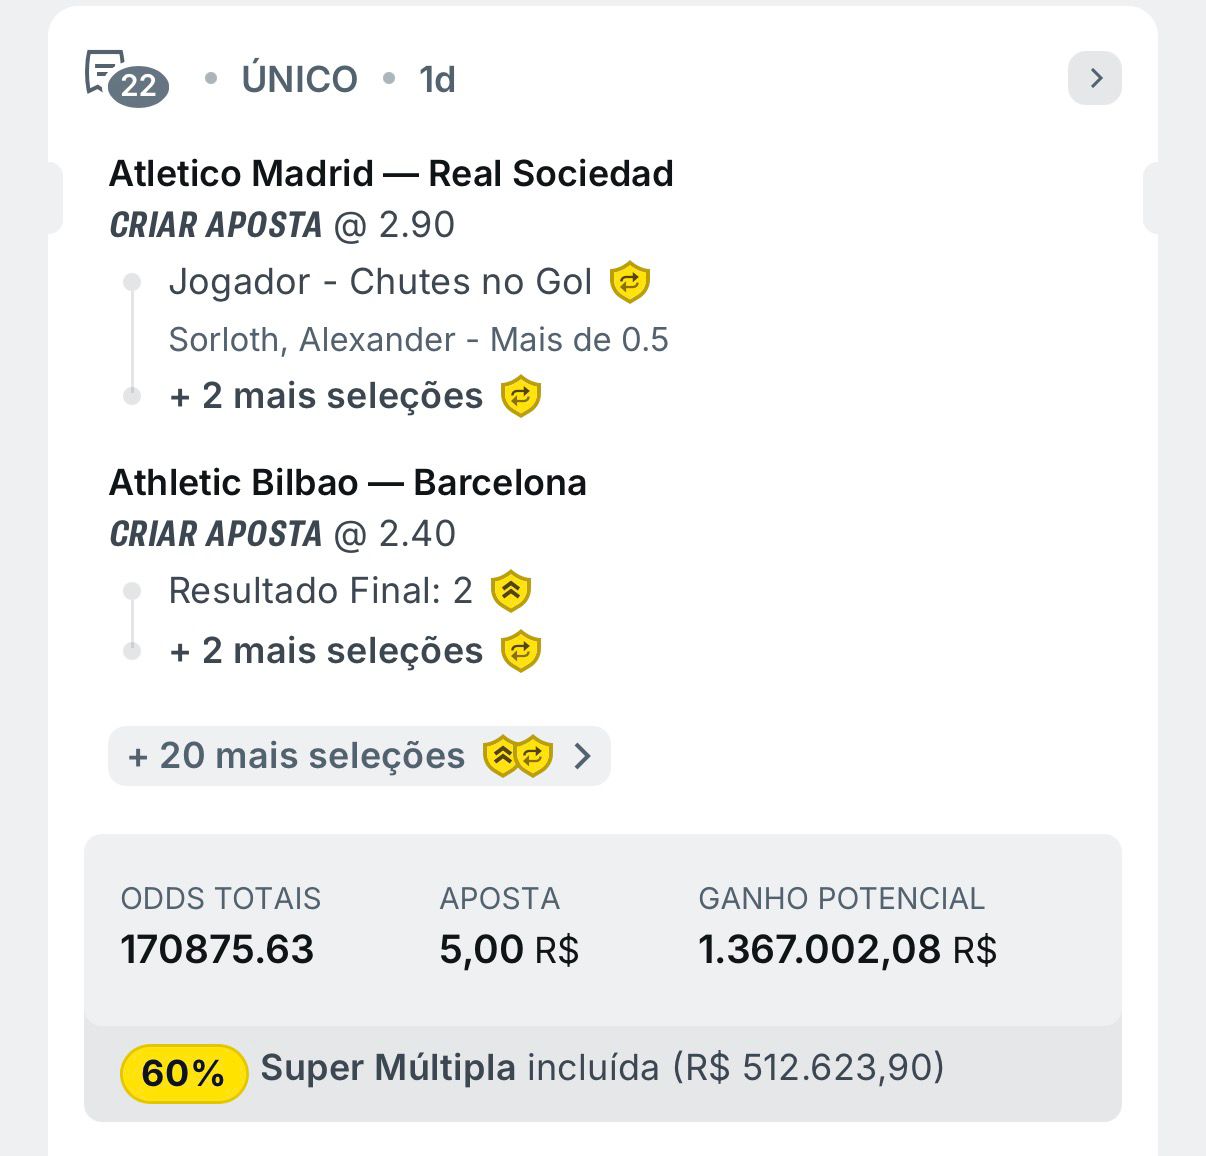Click the swap shield beside Jogador - Chutes no Gol

click(x=630, y=282)
